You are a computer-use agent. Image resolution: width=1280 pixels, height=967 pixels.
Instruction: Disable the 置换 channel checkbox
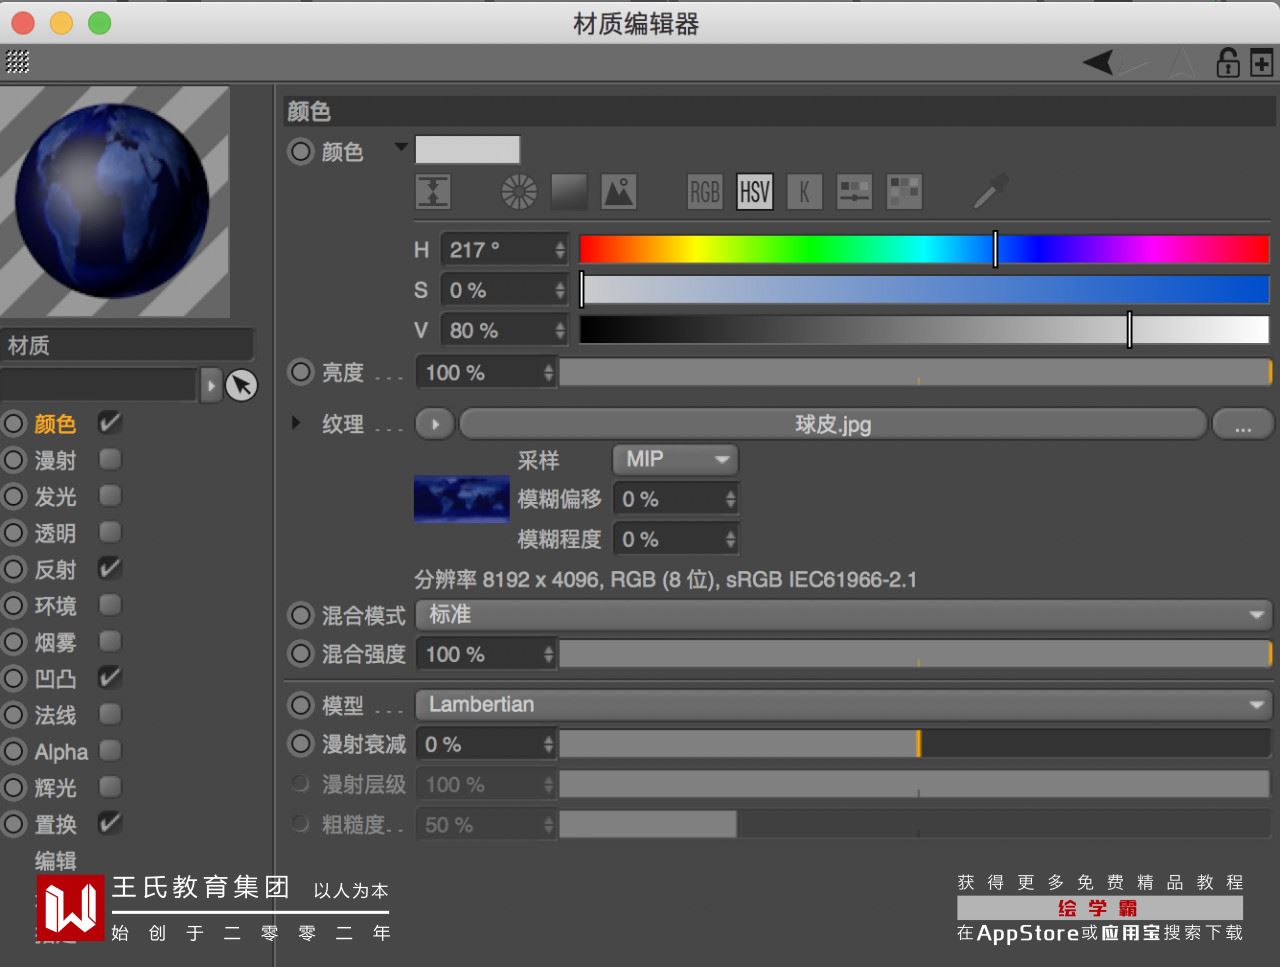click(110, 824)
